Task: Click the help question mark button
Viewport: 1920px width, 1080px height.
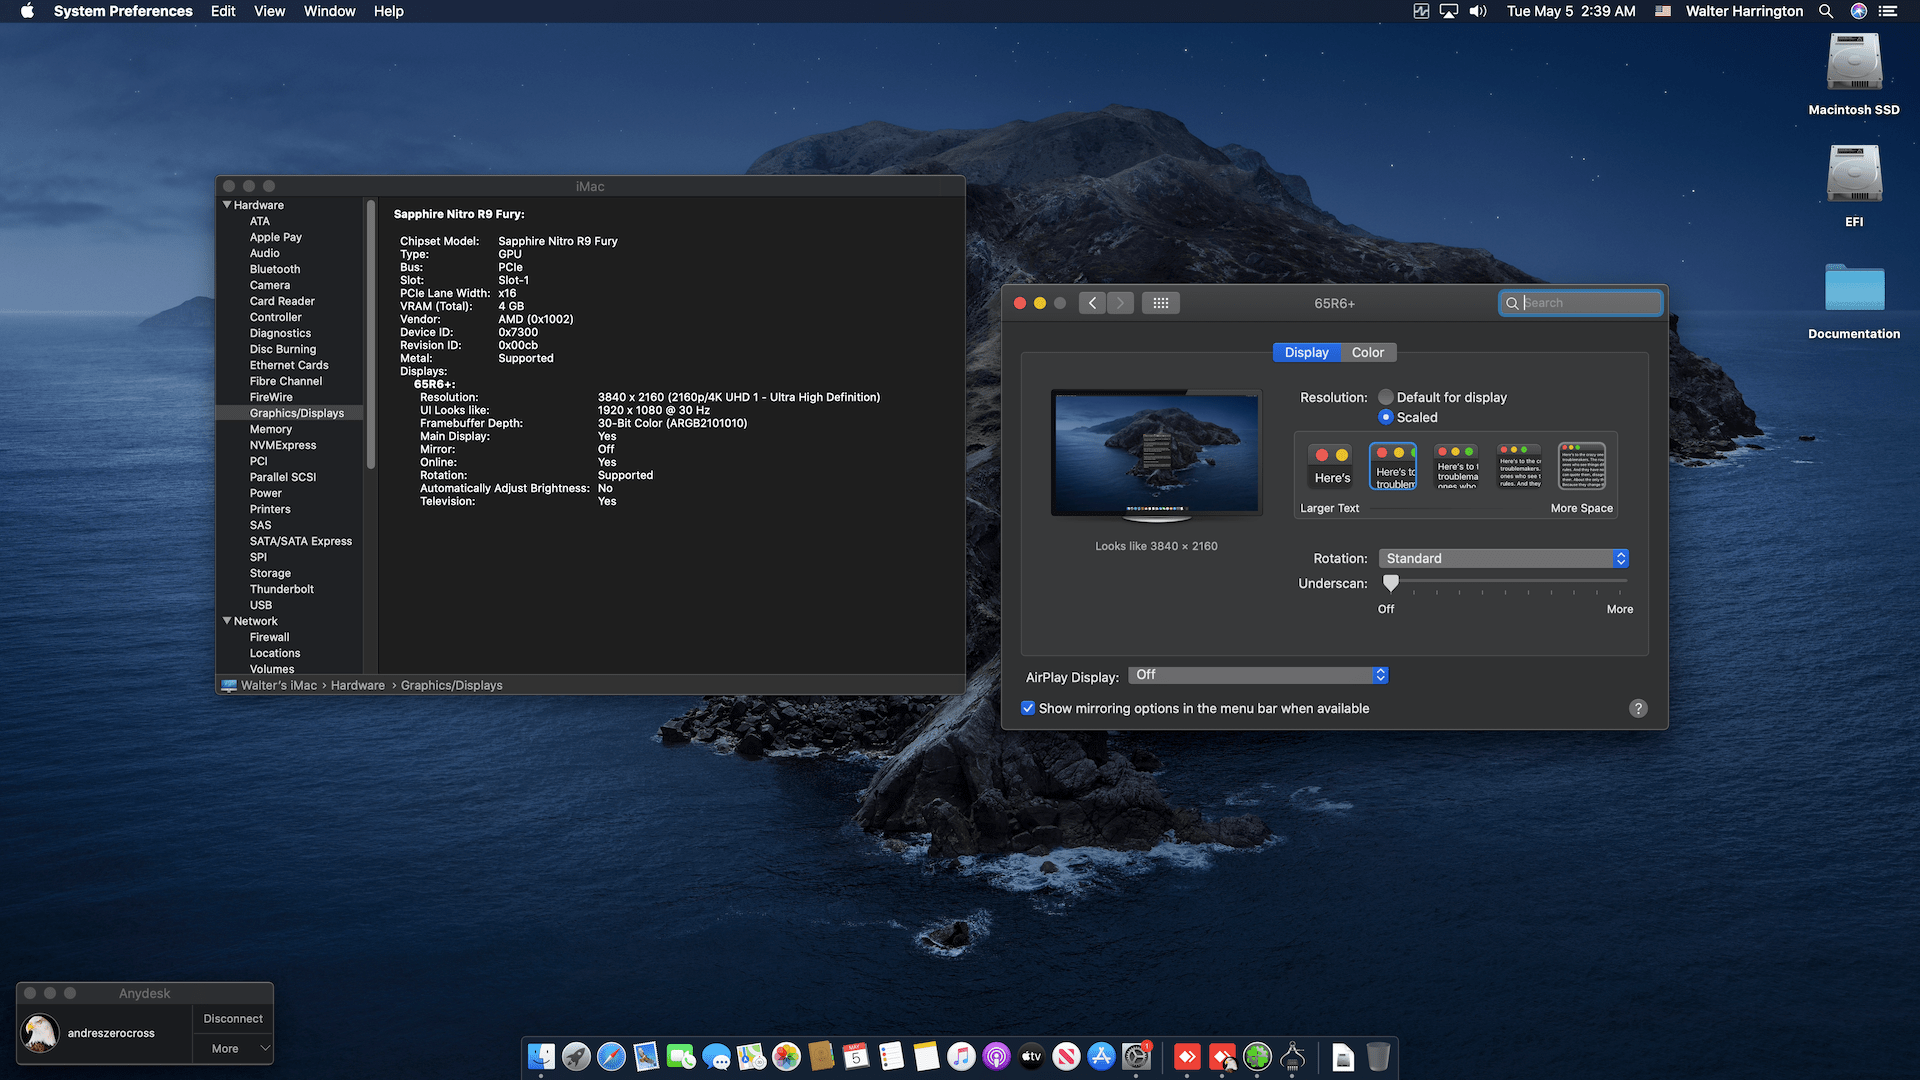Action: click(x=1637, y=708)
